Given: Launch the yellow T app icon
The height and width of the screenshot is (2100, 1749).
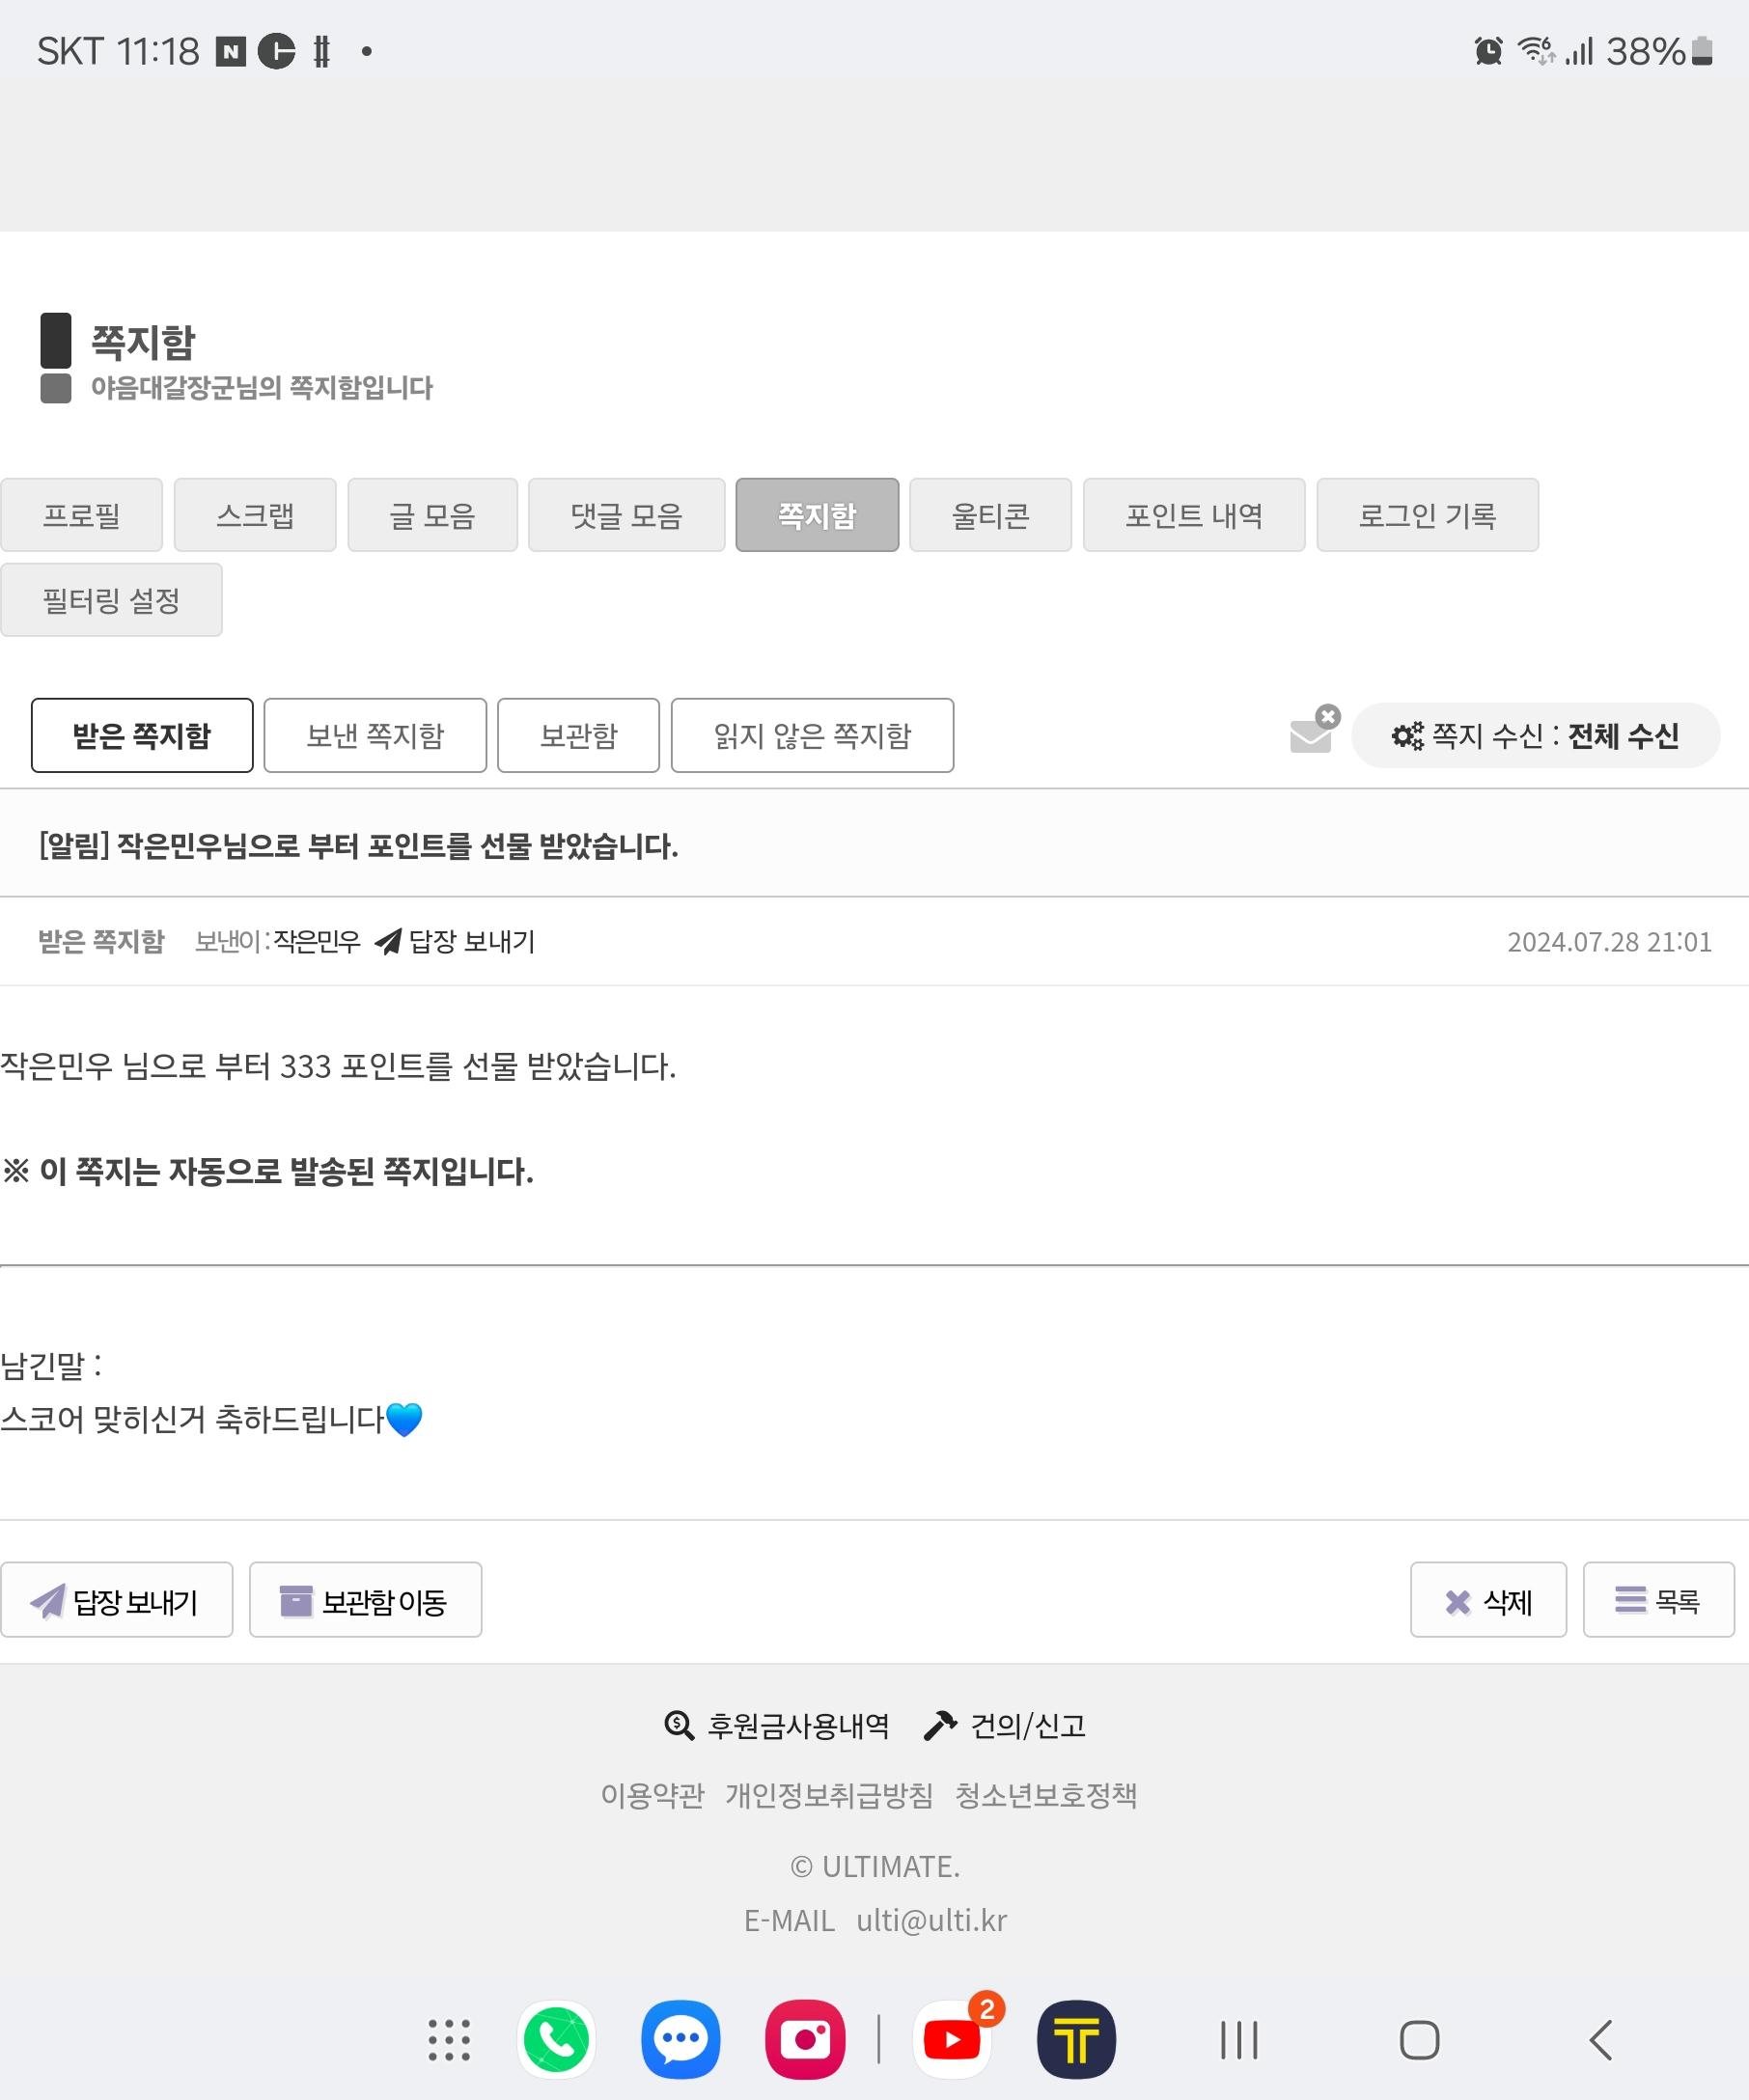Looking at the screenshot, I should coord(1076,2039).
